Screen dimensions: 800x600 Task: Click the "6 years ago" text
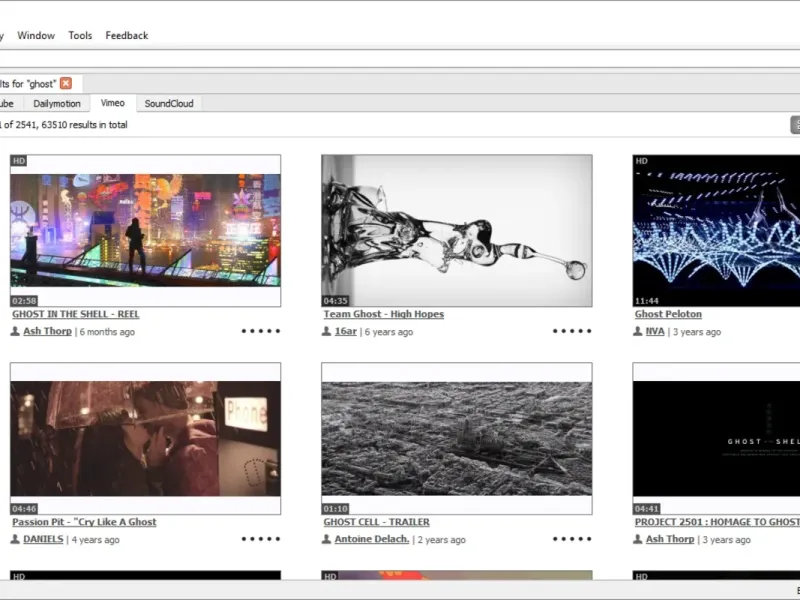pyautogui.click(x=389, y=332)
